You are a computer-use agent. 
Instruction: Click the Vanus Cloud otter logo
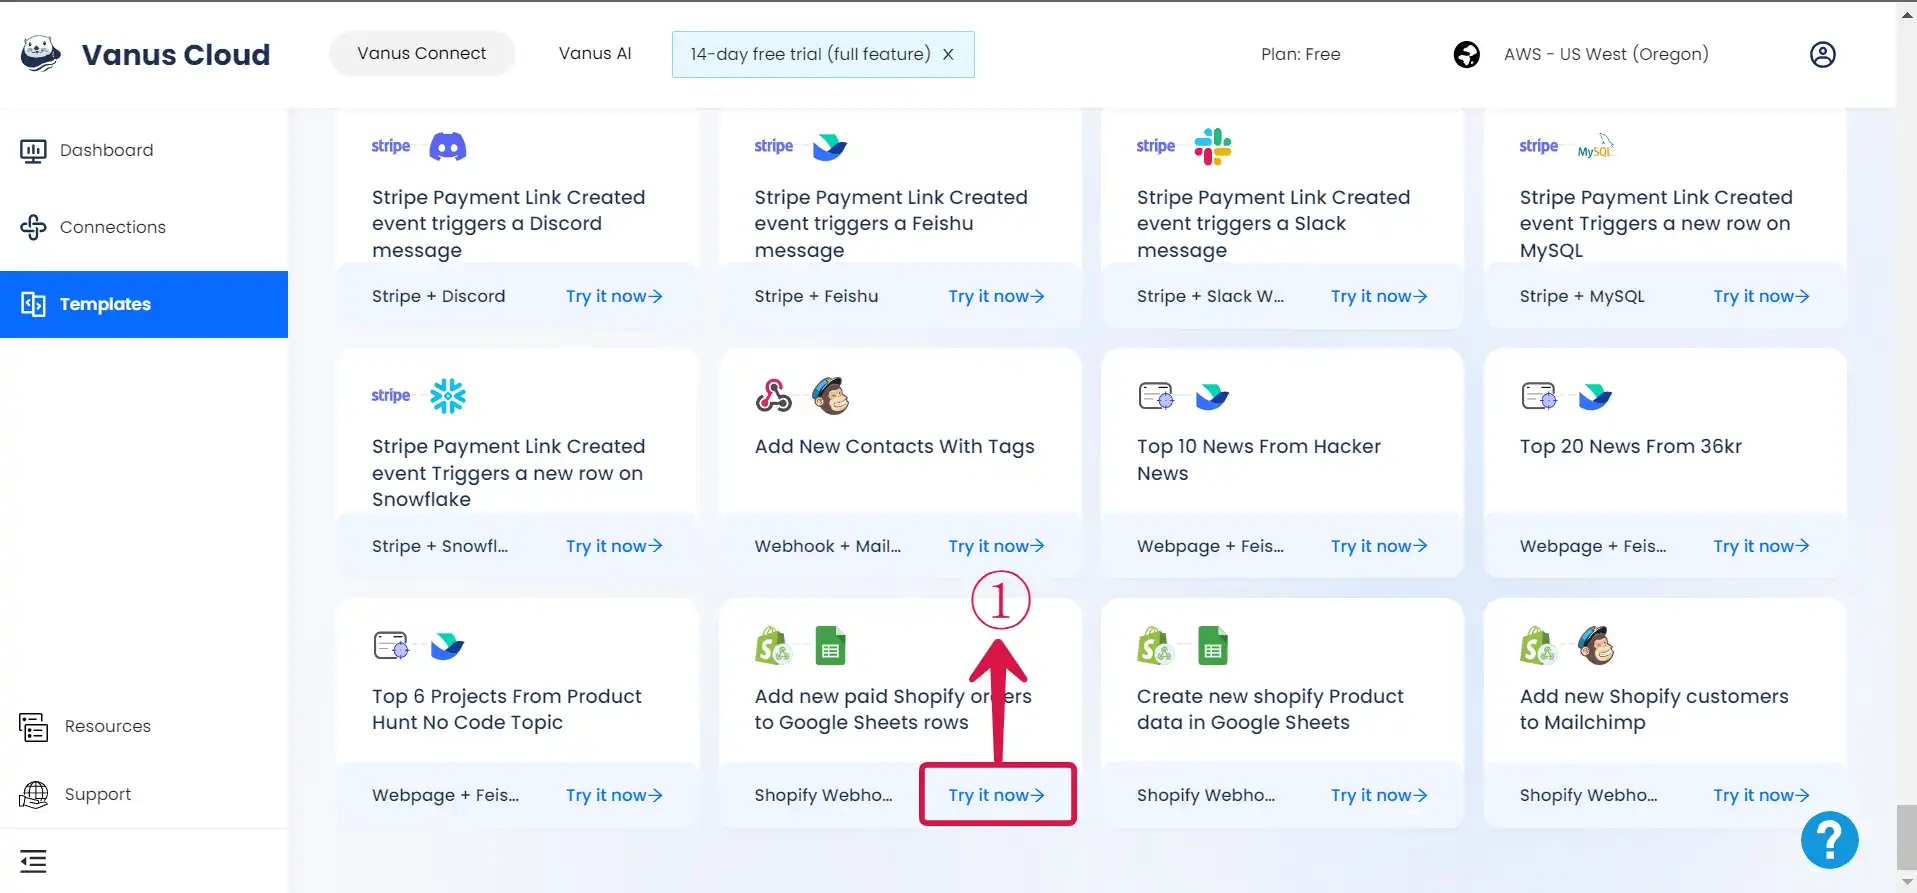click(41, 54)
